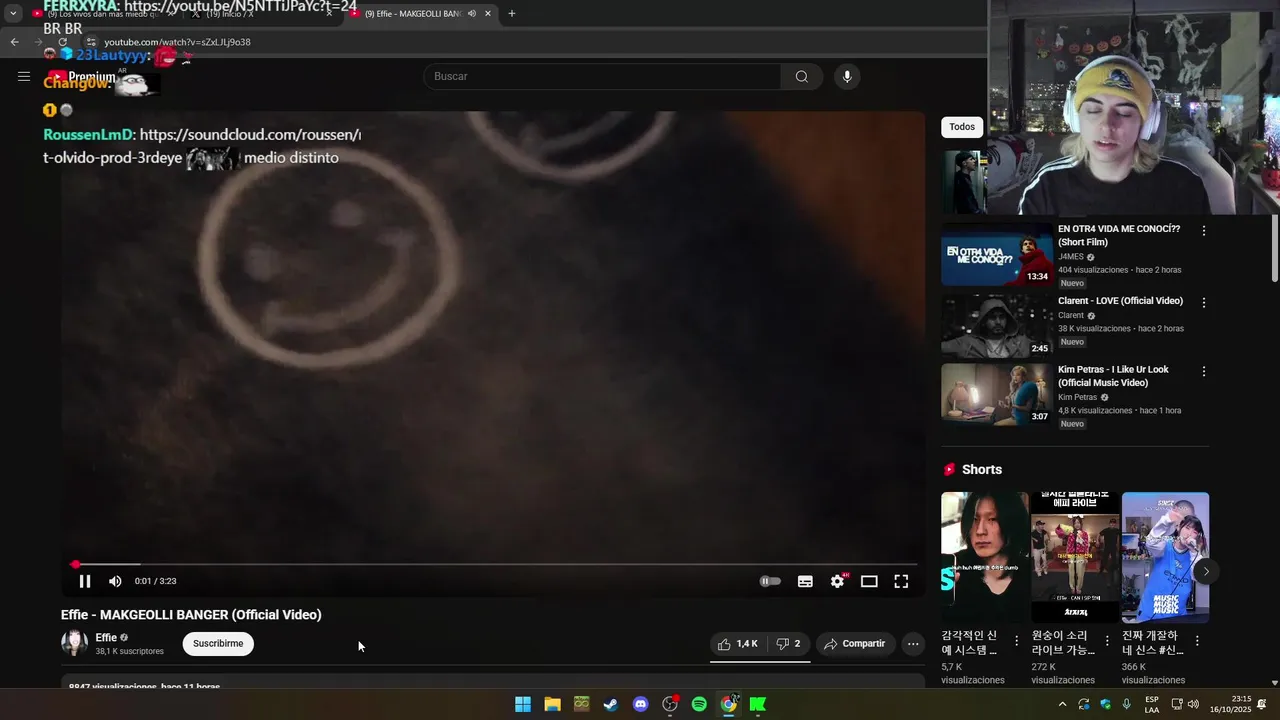The height and width of the screenshot is (720, 1280).
Task: Click the youtube.com address bar URL
Action: [177, 42]
